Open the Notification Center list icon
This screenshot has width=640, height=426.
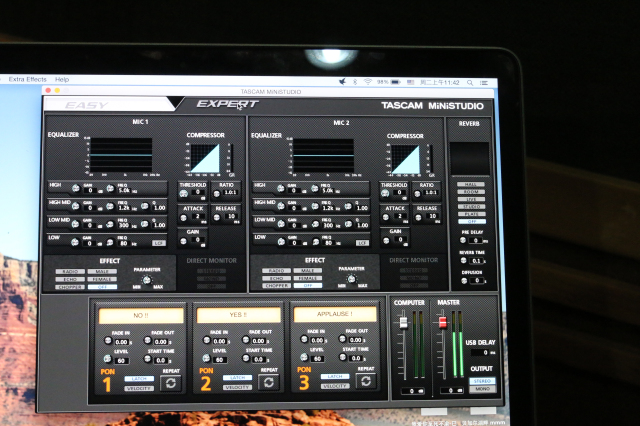(x=484, y=82)
